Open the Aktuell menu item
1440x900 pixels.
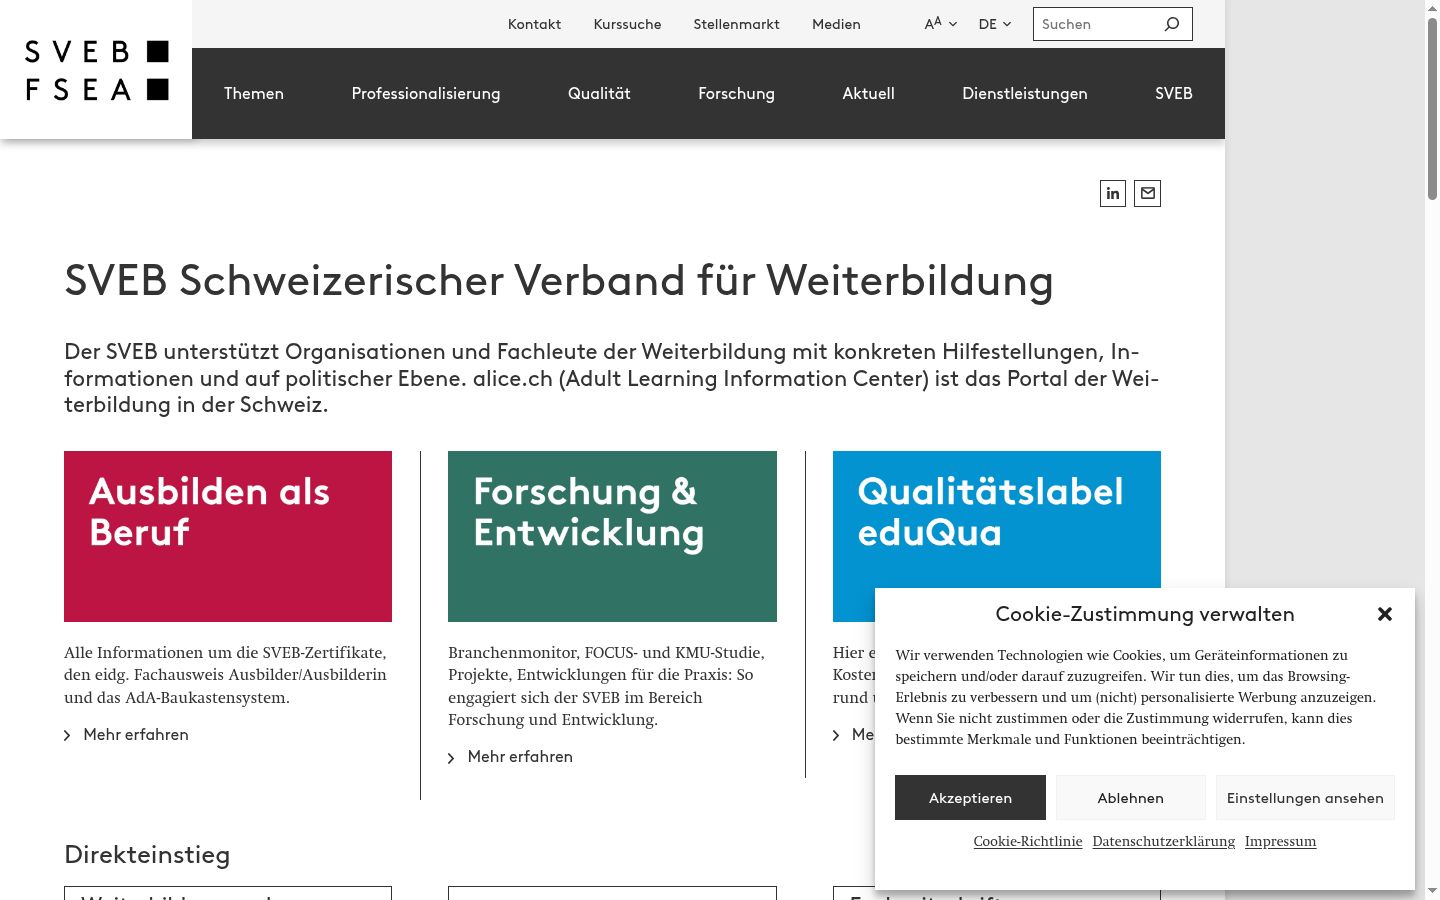click(x=868, y=93)
